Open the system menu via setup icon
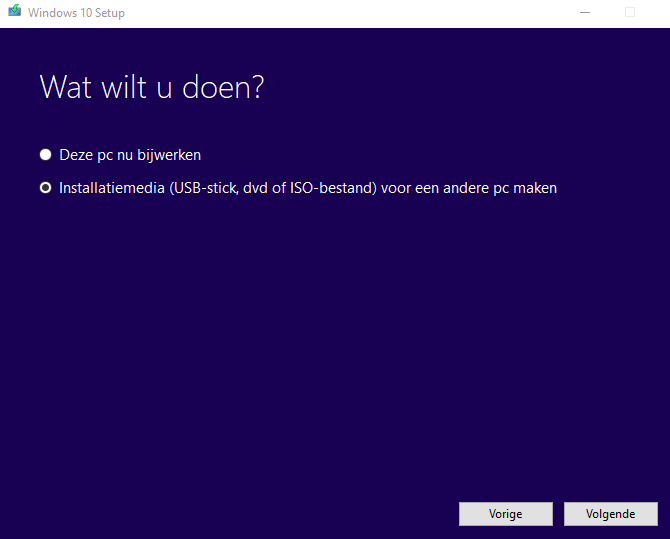 (x=15, y=11)
